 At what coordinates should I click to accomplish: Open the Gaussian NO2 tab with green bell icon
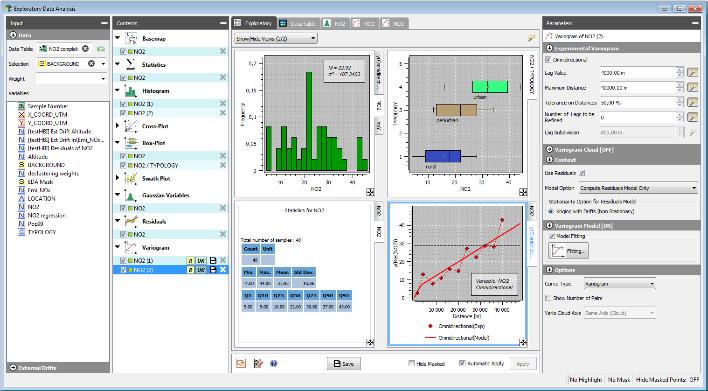coord(334,23)
